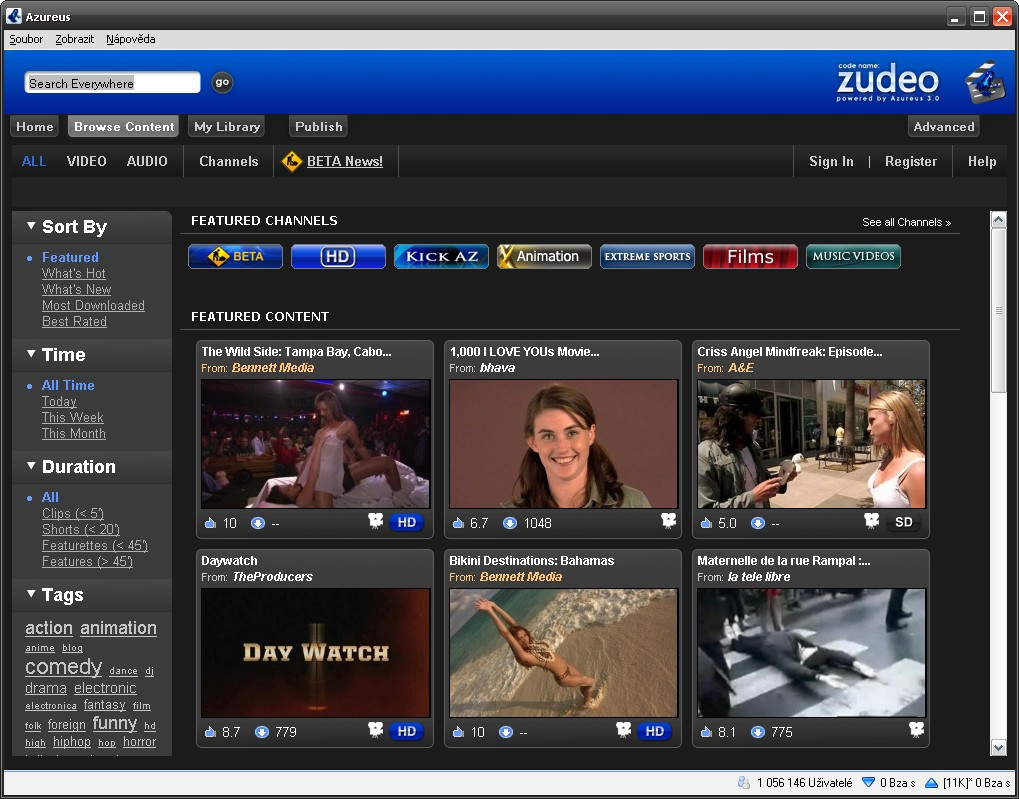Click thumbs-up icon on Maternelle de la rue Rampal card

tap(706, 732)
